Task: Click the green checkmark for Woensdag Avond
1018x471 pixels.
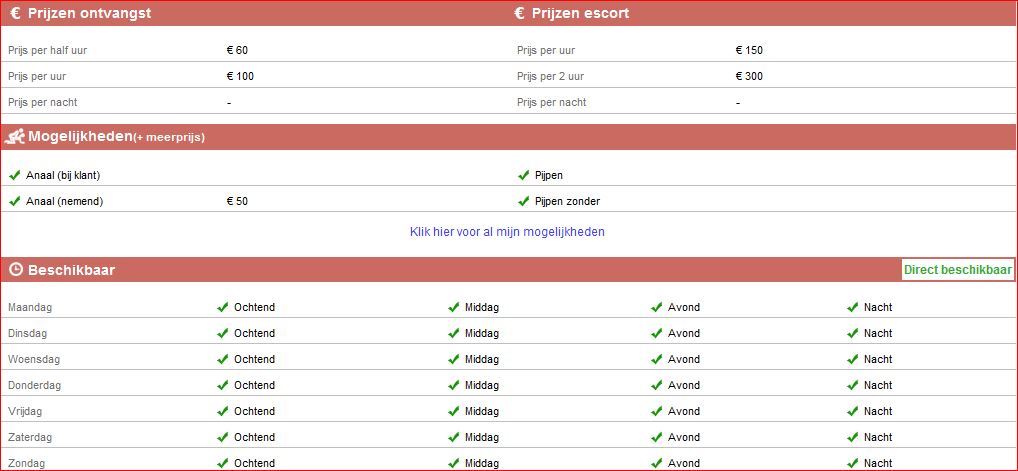Action: coord(657,359)
